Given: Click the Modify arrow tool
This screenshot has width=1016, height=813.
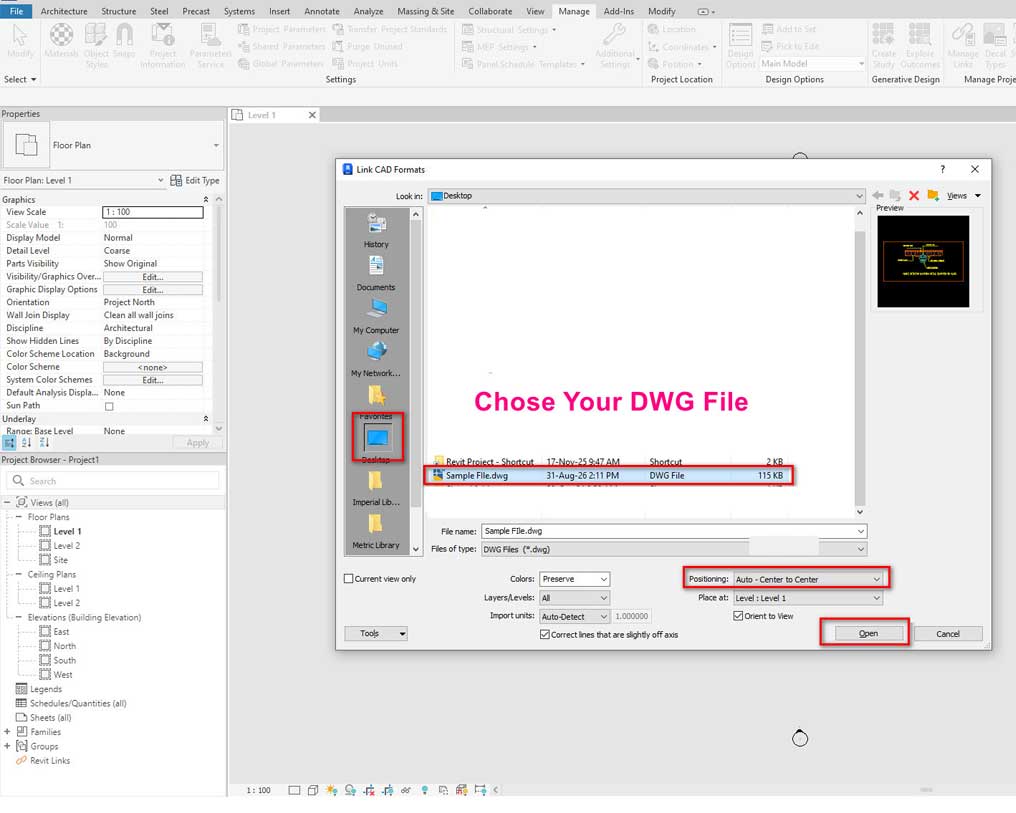Looking at the screenshot, I should click(20, 40).
